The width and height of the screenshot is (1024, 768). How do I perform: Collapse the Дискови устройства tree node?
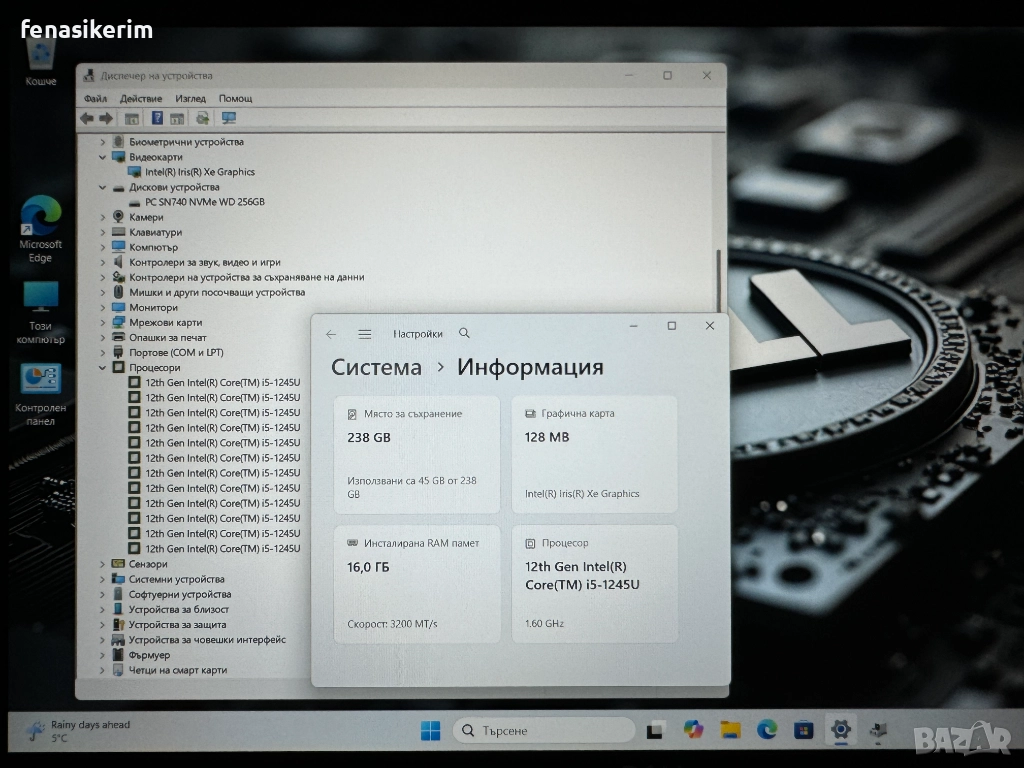[102, 187]
